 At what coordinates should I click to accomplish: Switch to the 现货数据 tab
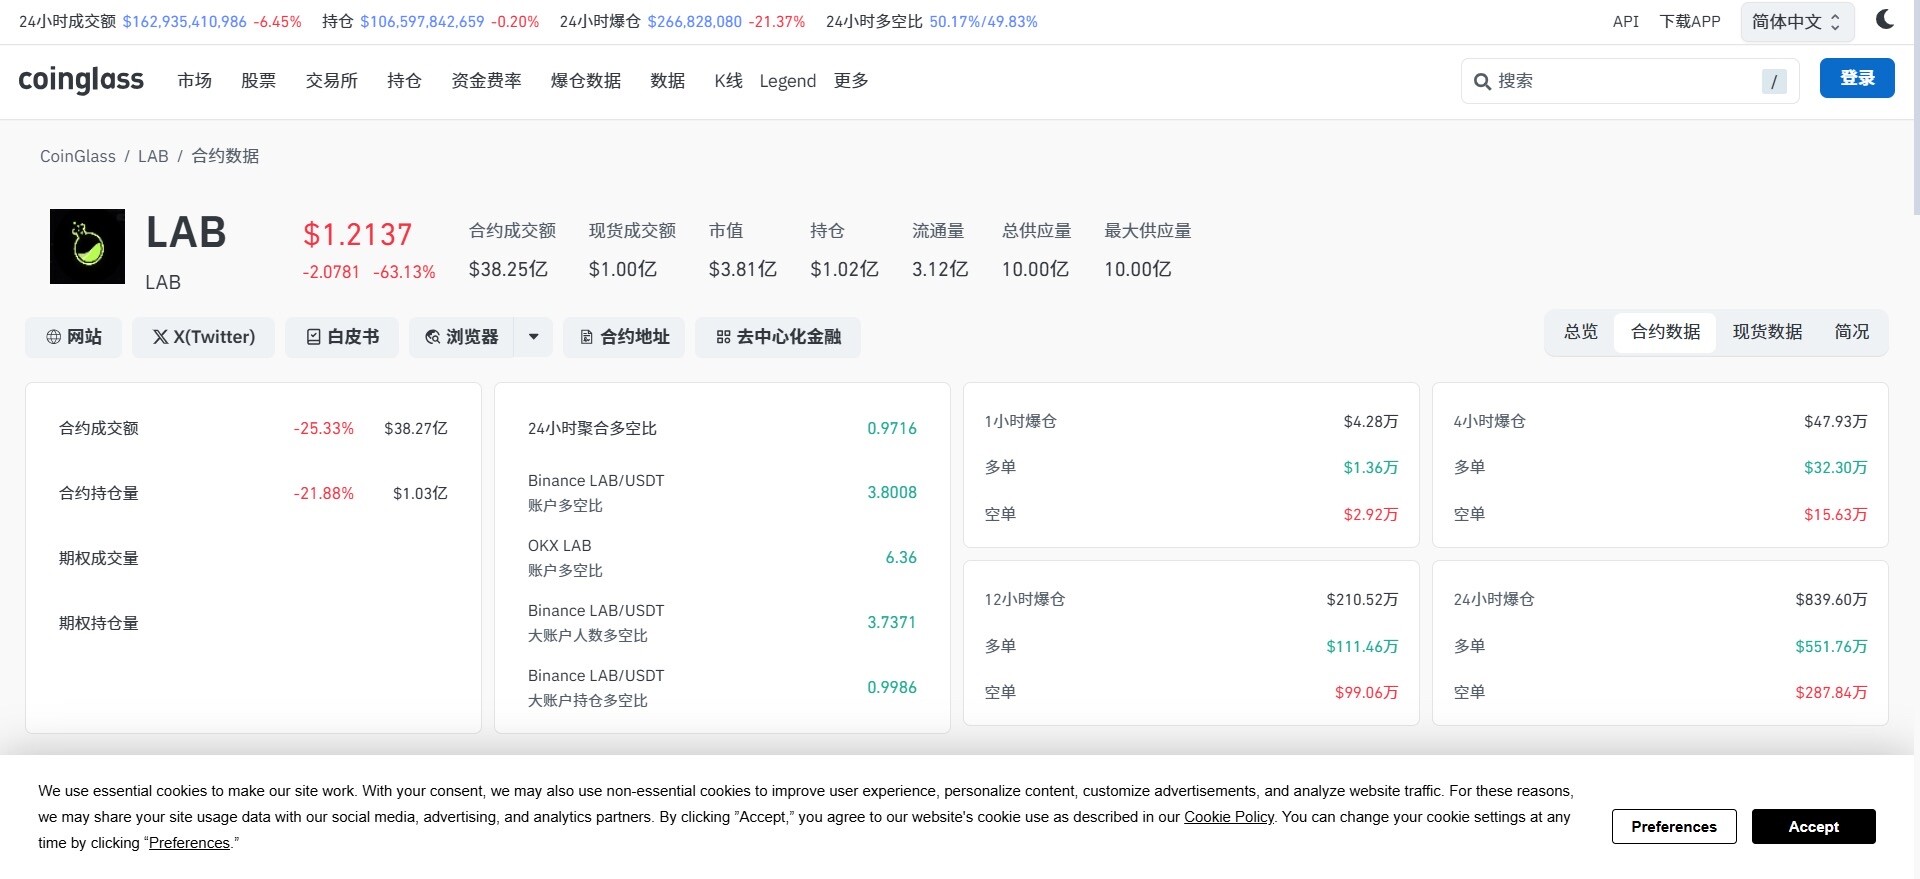coord(1768,332)
